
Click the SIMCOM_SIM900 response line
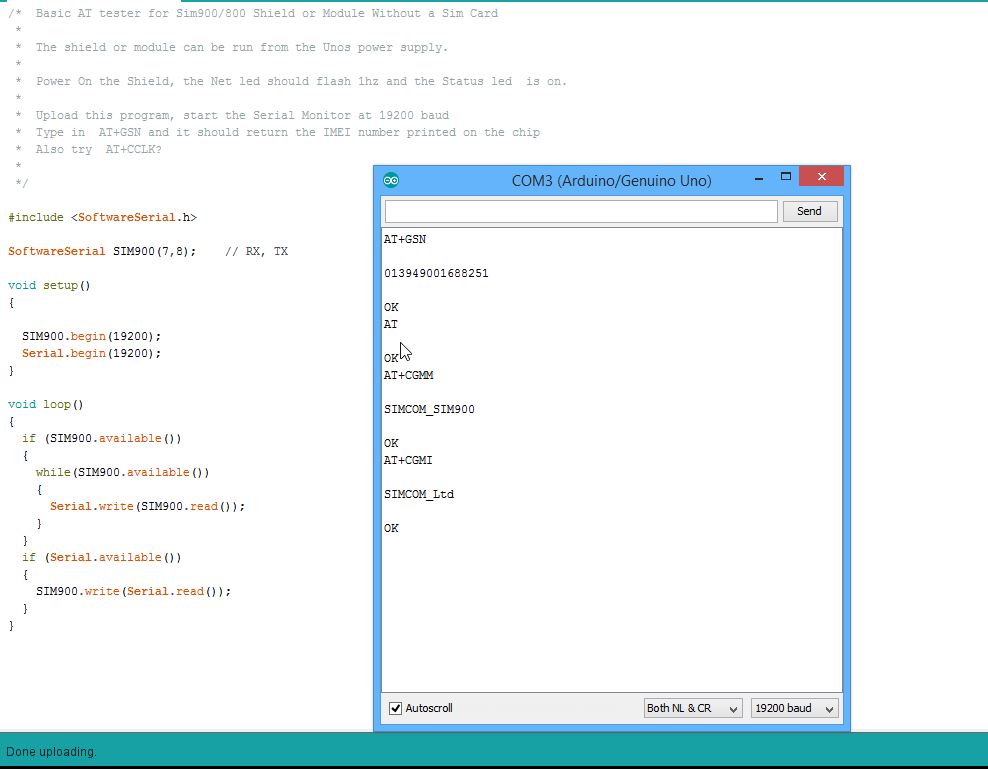[429, 409]
